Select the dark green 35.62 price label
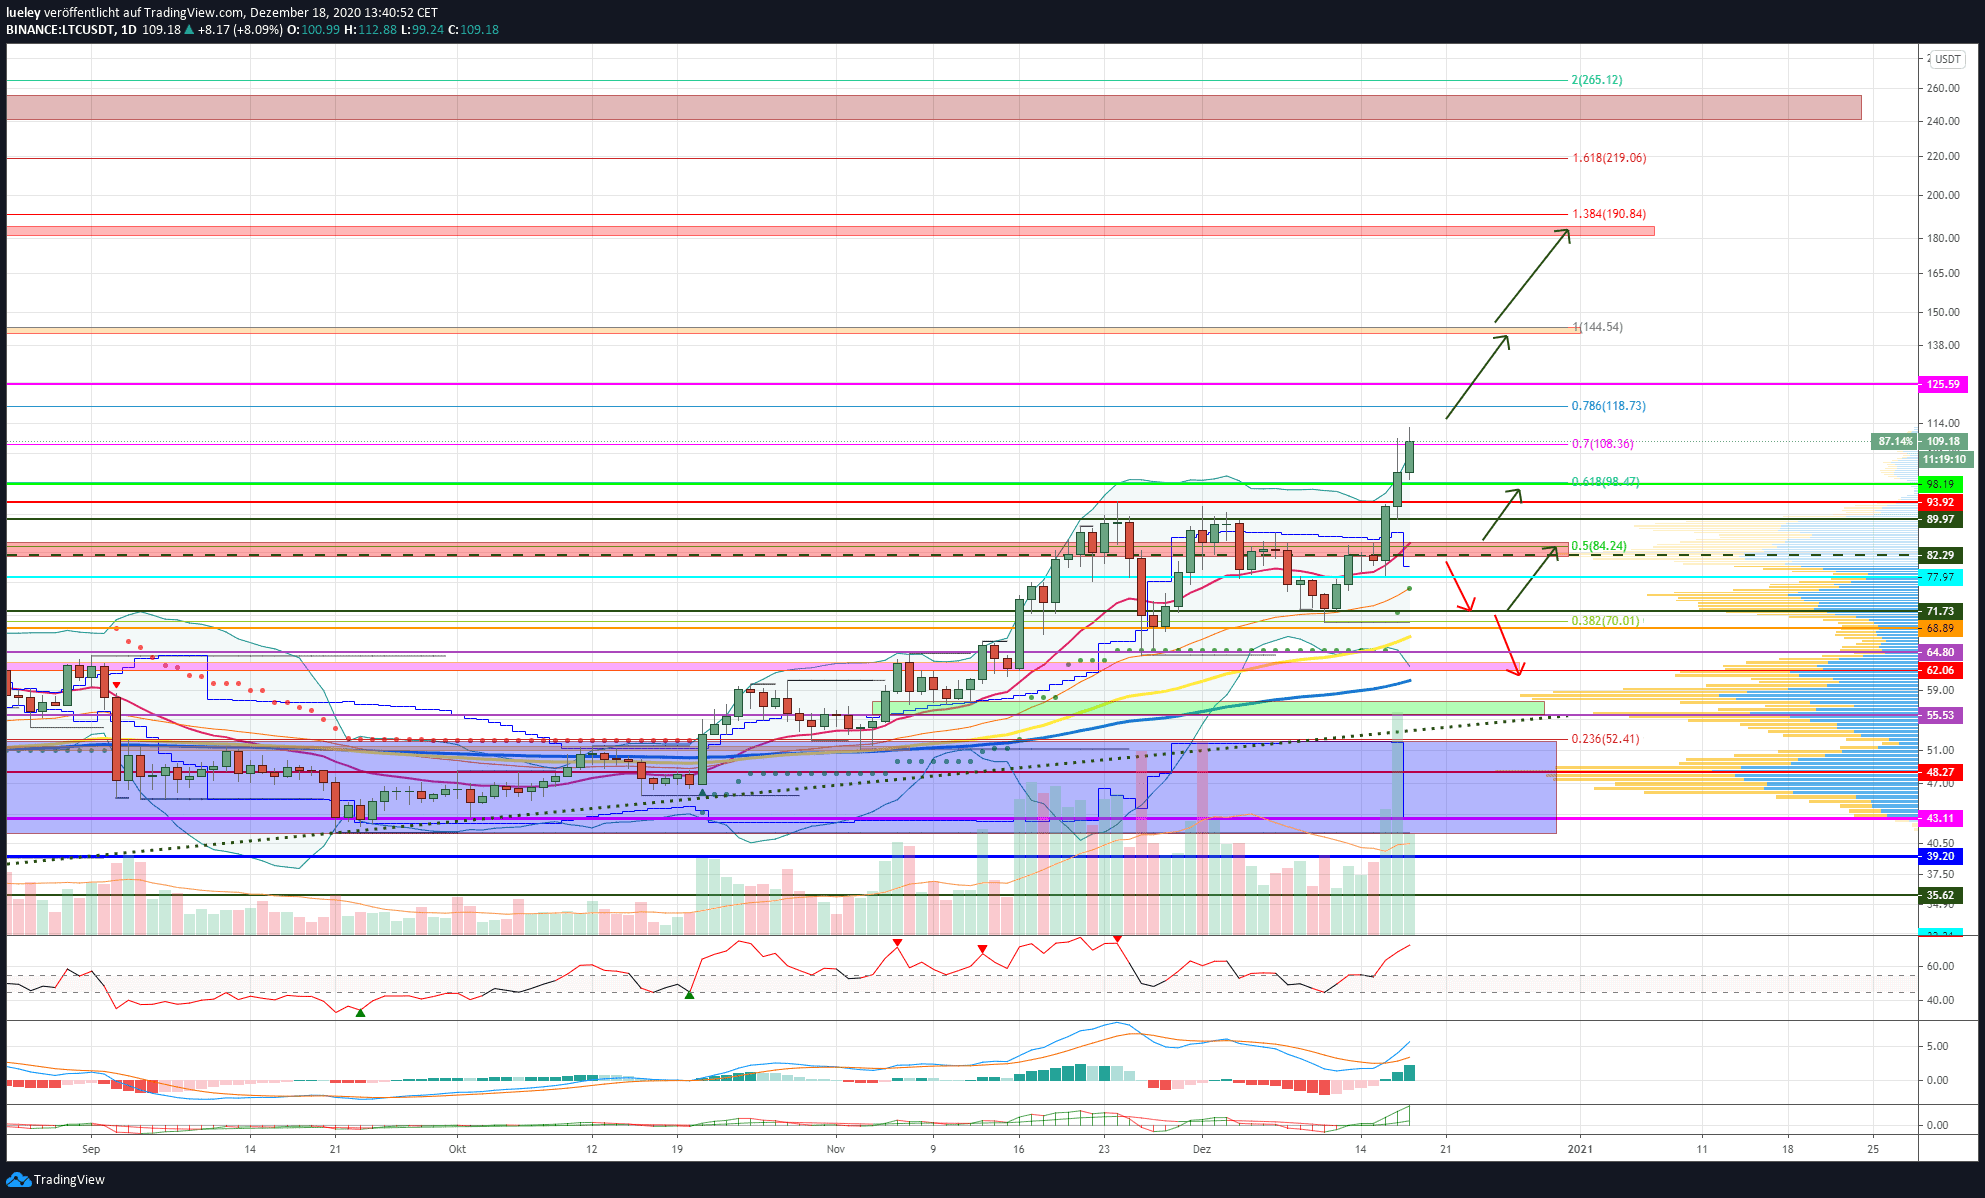 [x=1940, y=895]
